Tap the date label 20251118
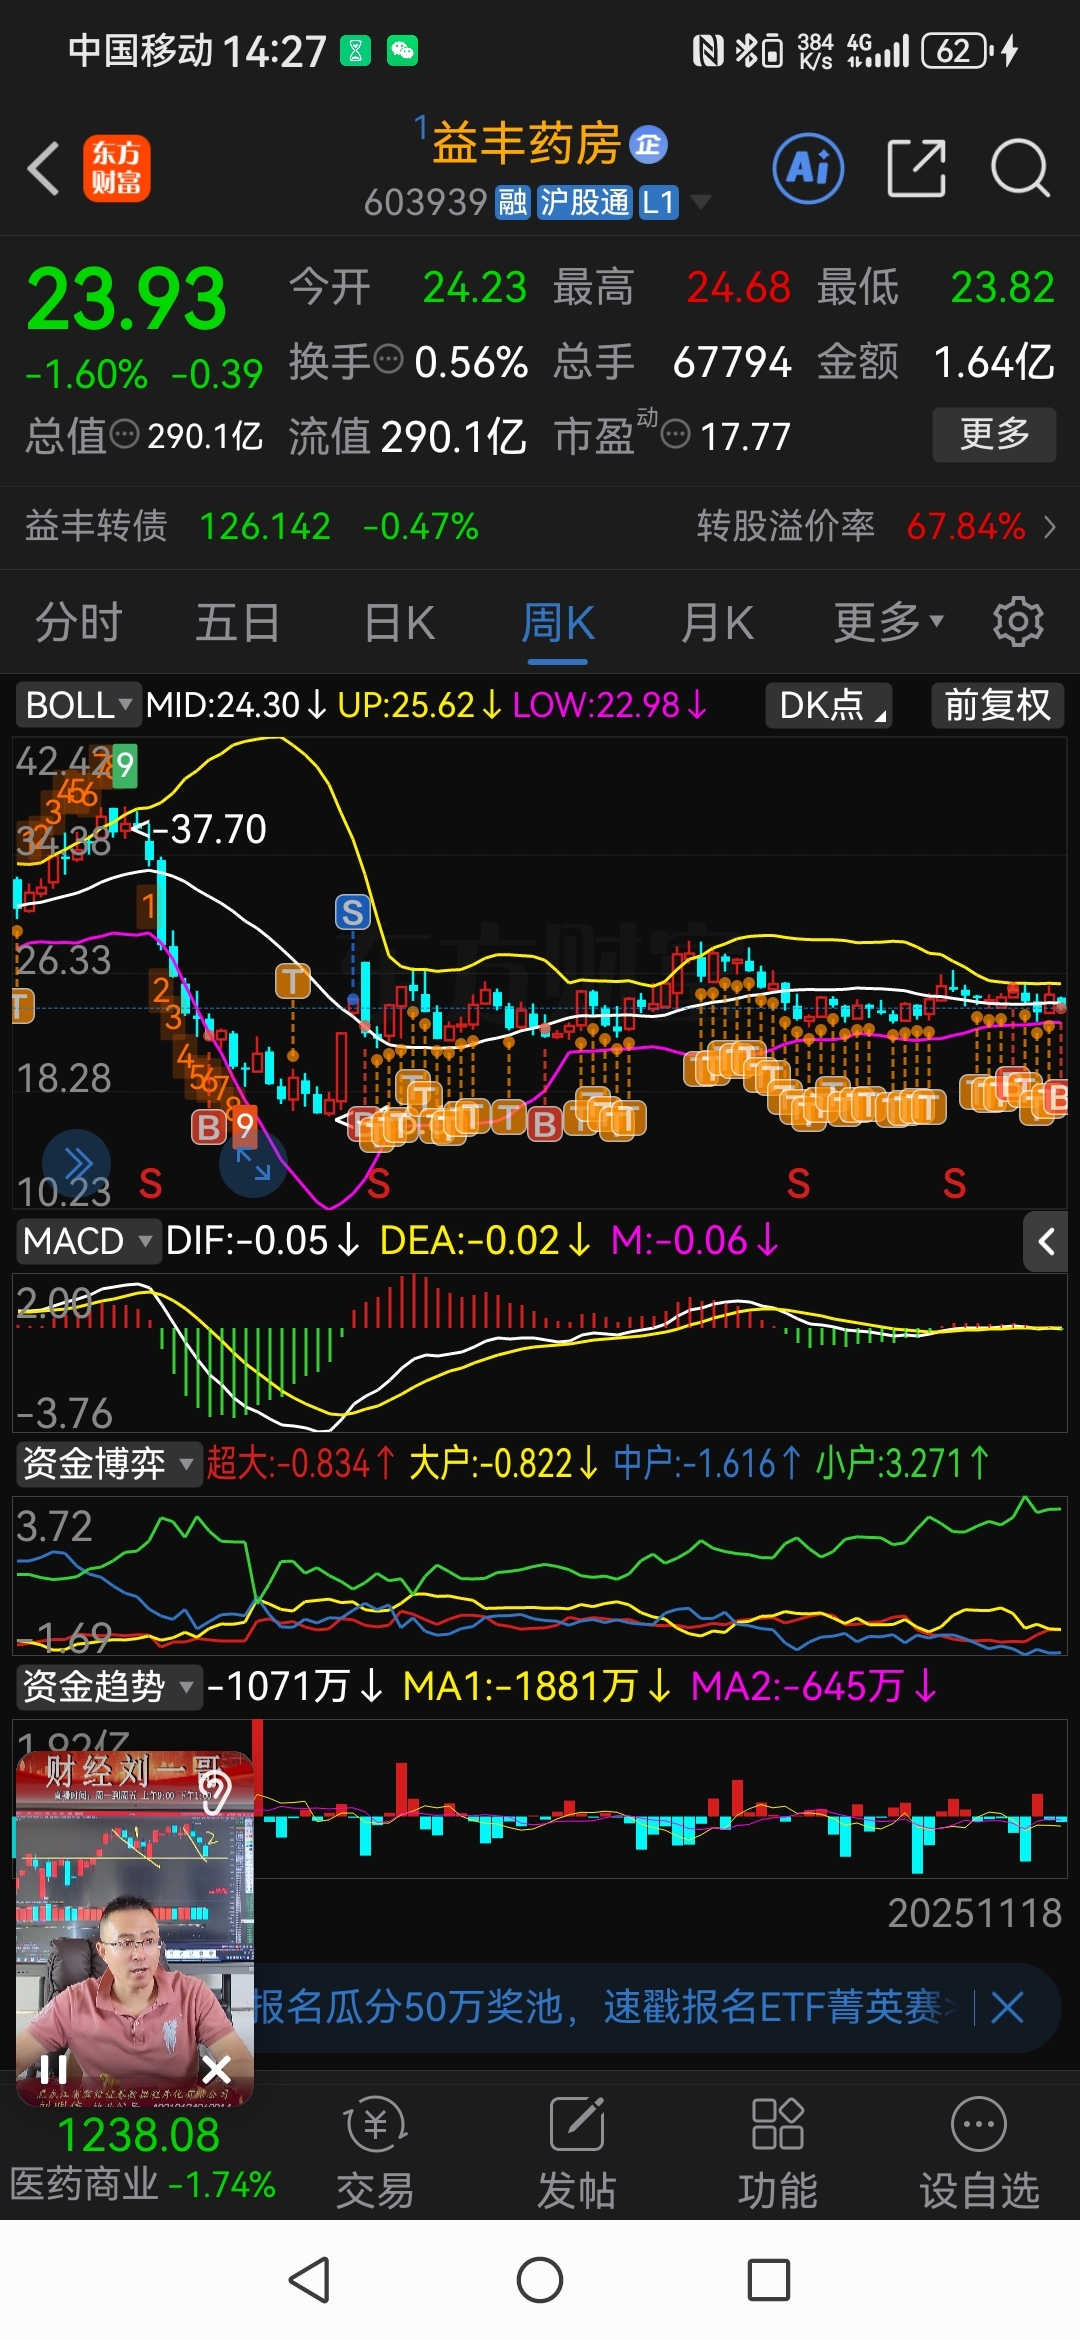The width and height of the screenshot is (1080, 2340). pos(974,1913)
